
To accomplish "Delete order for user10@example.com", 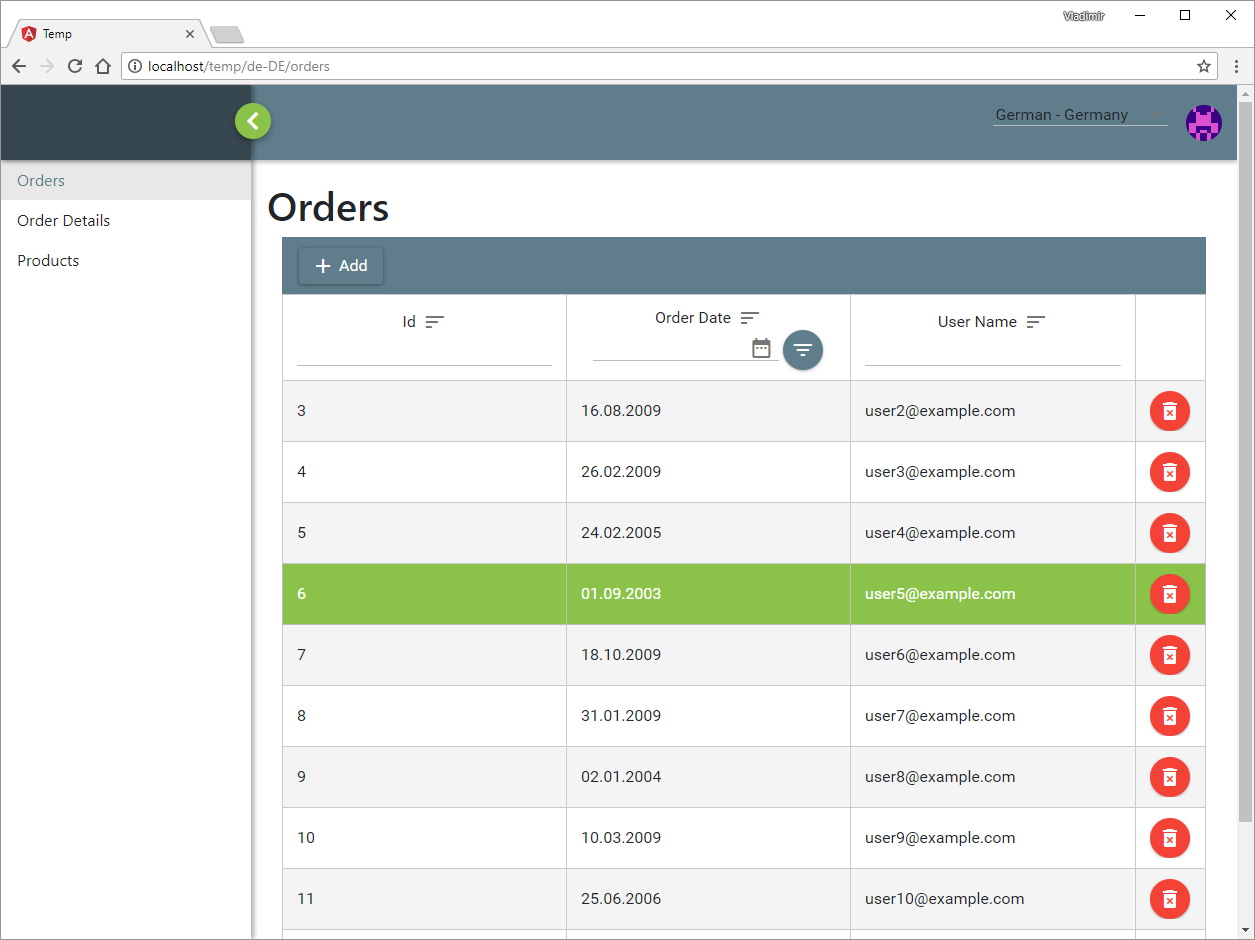I will tap(1169, 899).
